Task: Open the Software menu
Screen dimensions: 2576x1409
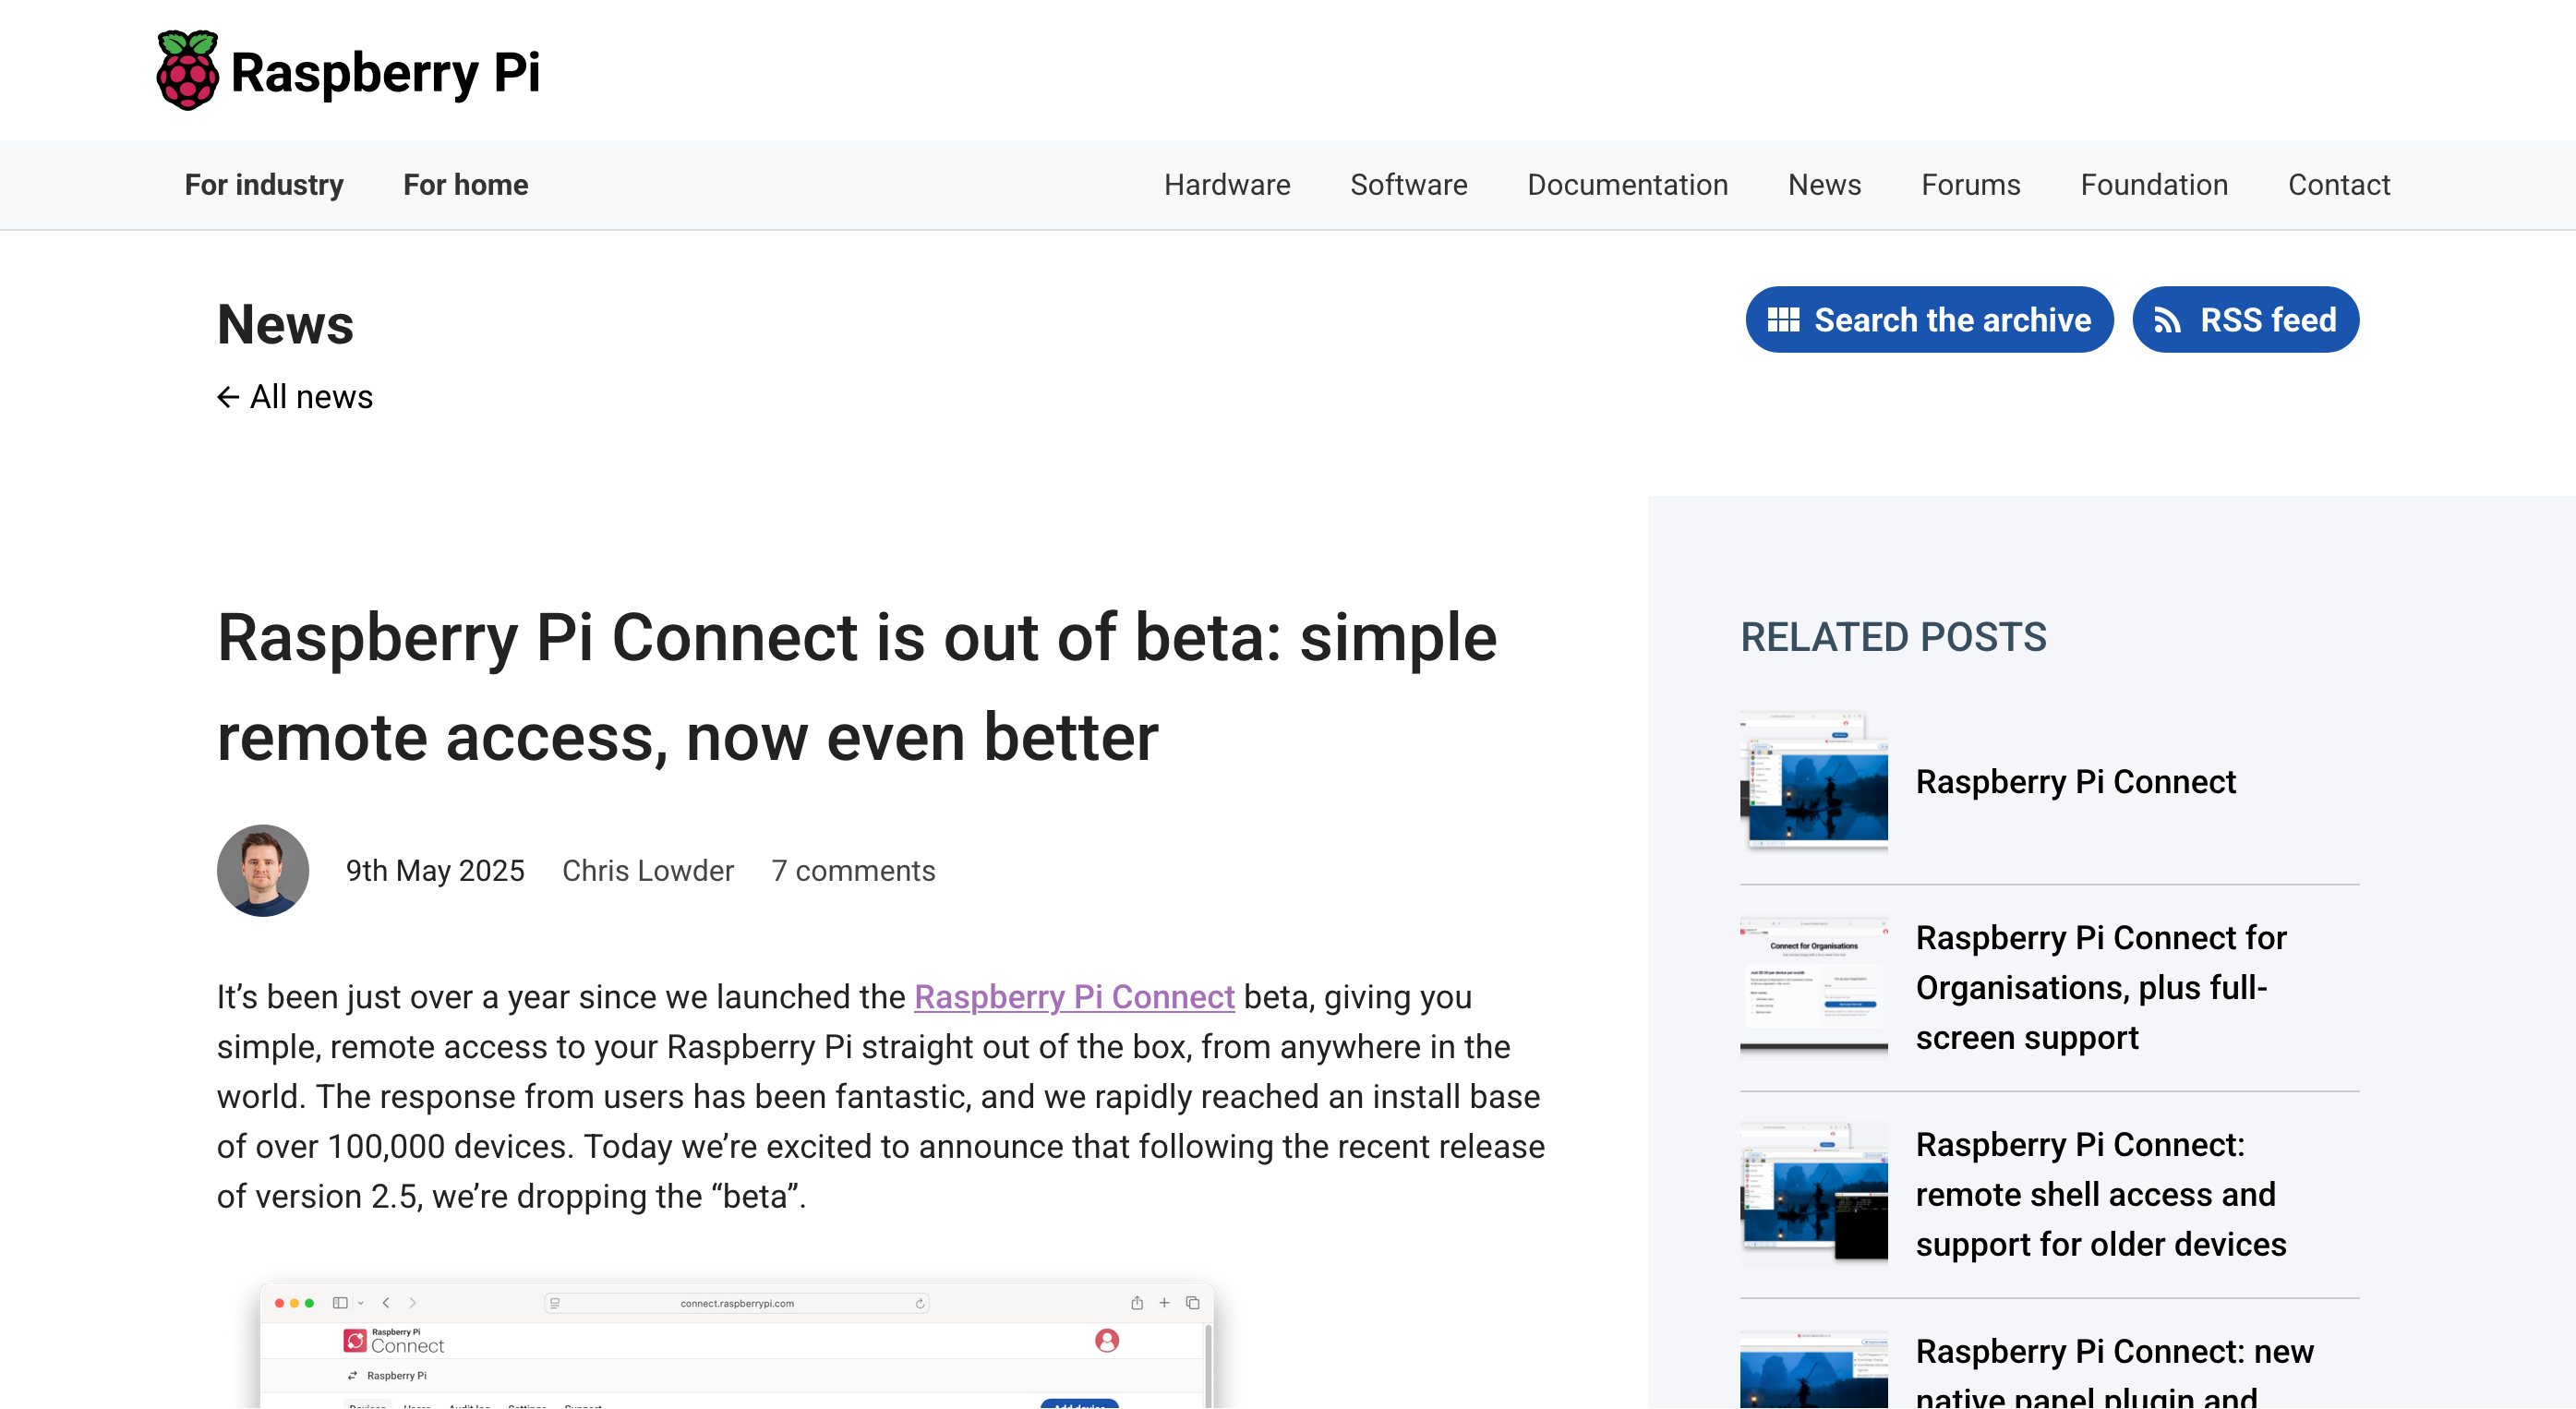Action: (x=1408, y=185)
